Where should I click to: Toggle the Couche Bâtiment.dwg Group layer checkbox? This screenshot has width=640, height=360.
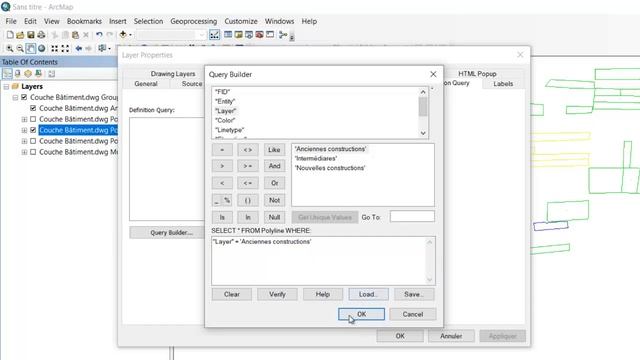click(24, 97)
